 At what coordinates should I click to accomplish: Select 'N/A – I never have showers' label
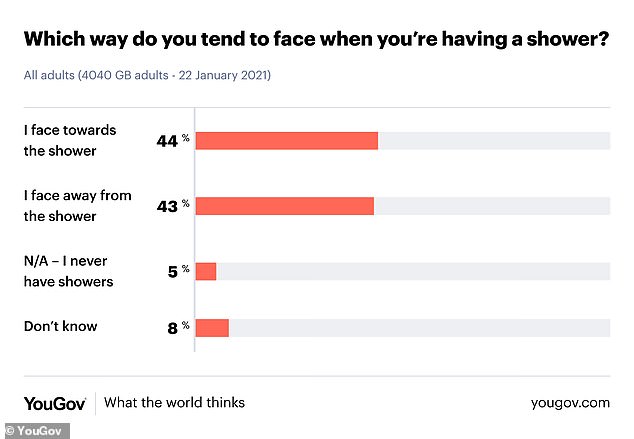pyautogui.click(x=68, y=271)
